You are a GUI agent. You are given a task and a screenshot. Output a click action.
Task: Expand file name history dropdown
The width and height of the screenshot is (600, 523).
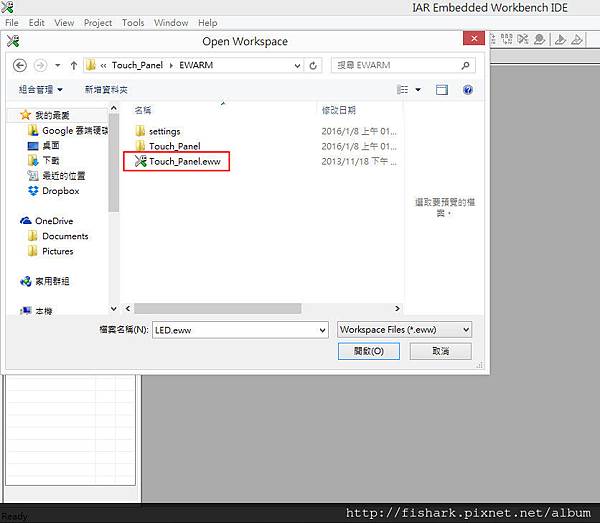323,330
